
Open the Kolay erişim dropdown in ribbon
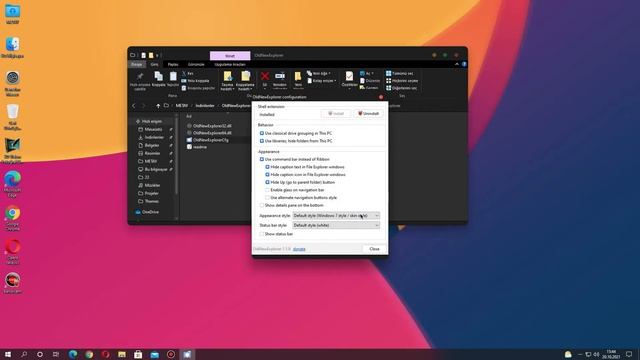322,81
